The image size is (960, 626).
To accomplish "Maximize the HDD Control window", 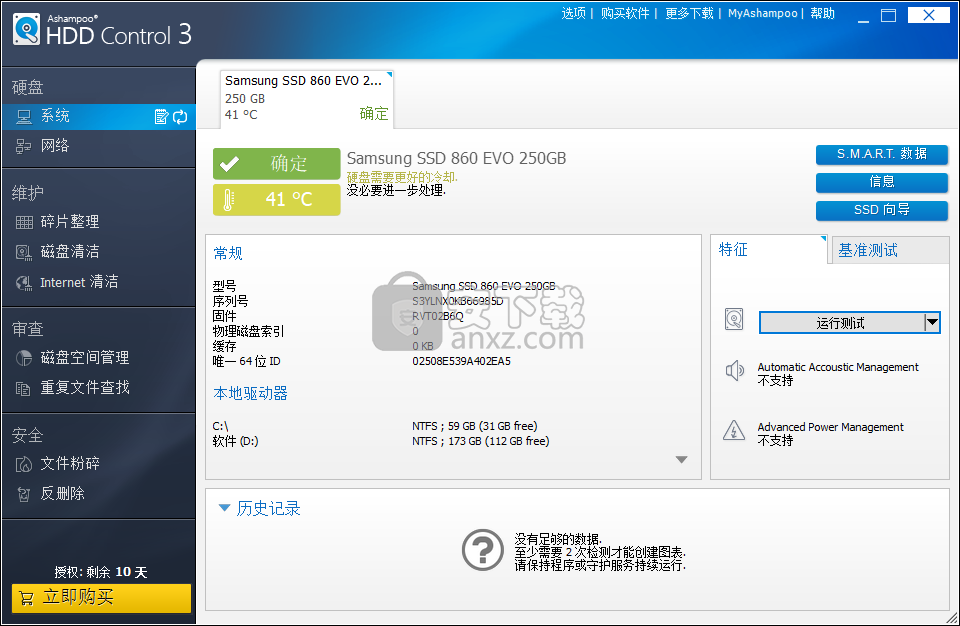I will (888, 16).
